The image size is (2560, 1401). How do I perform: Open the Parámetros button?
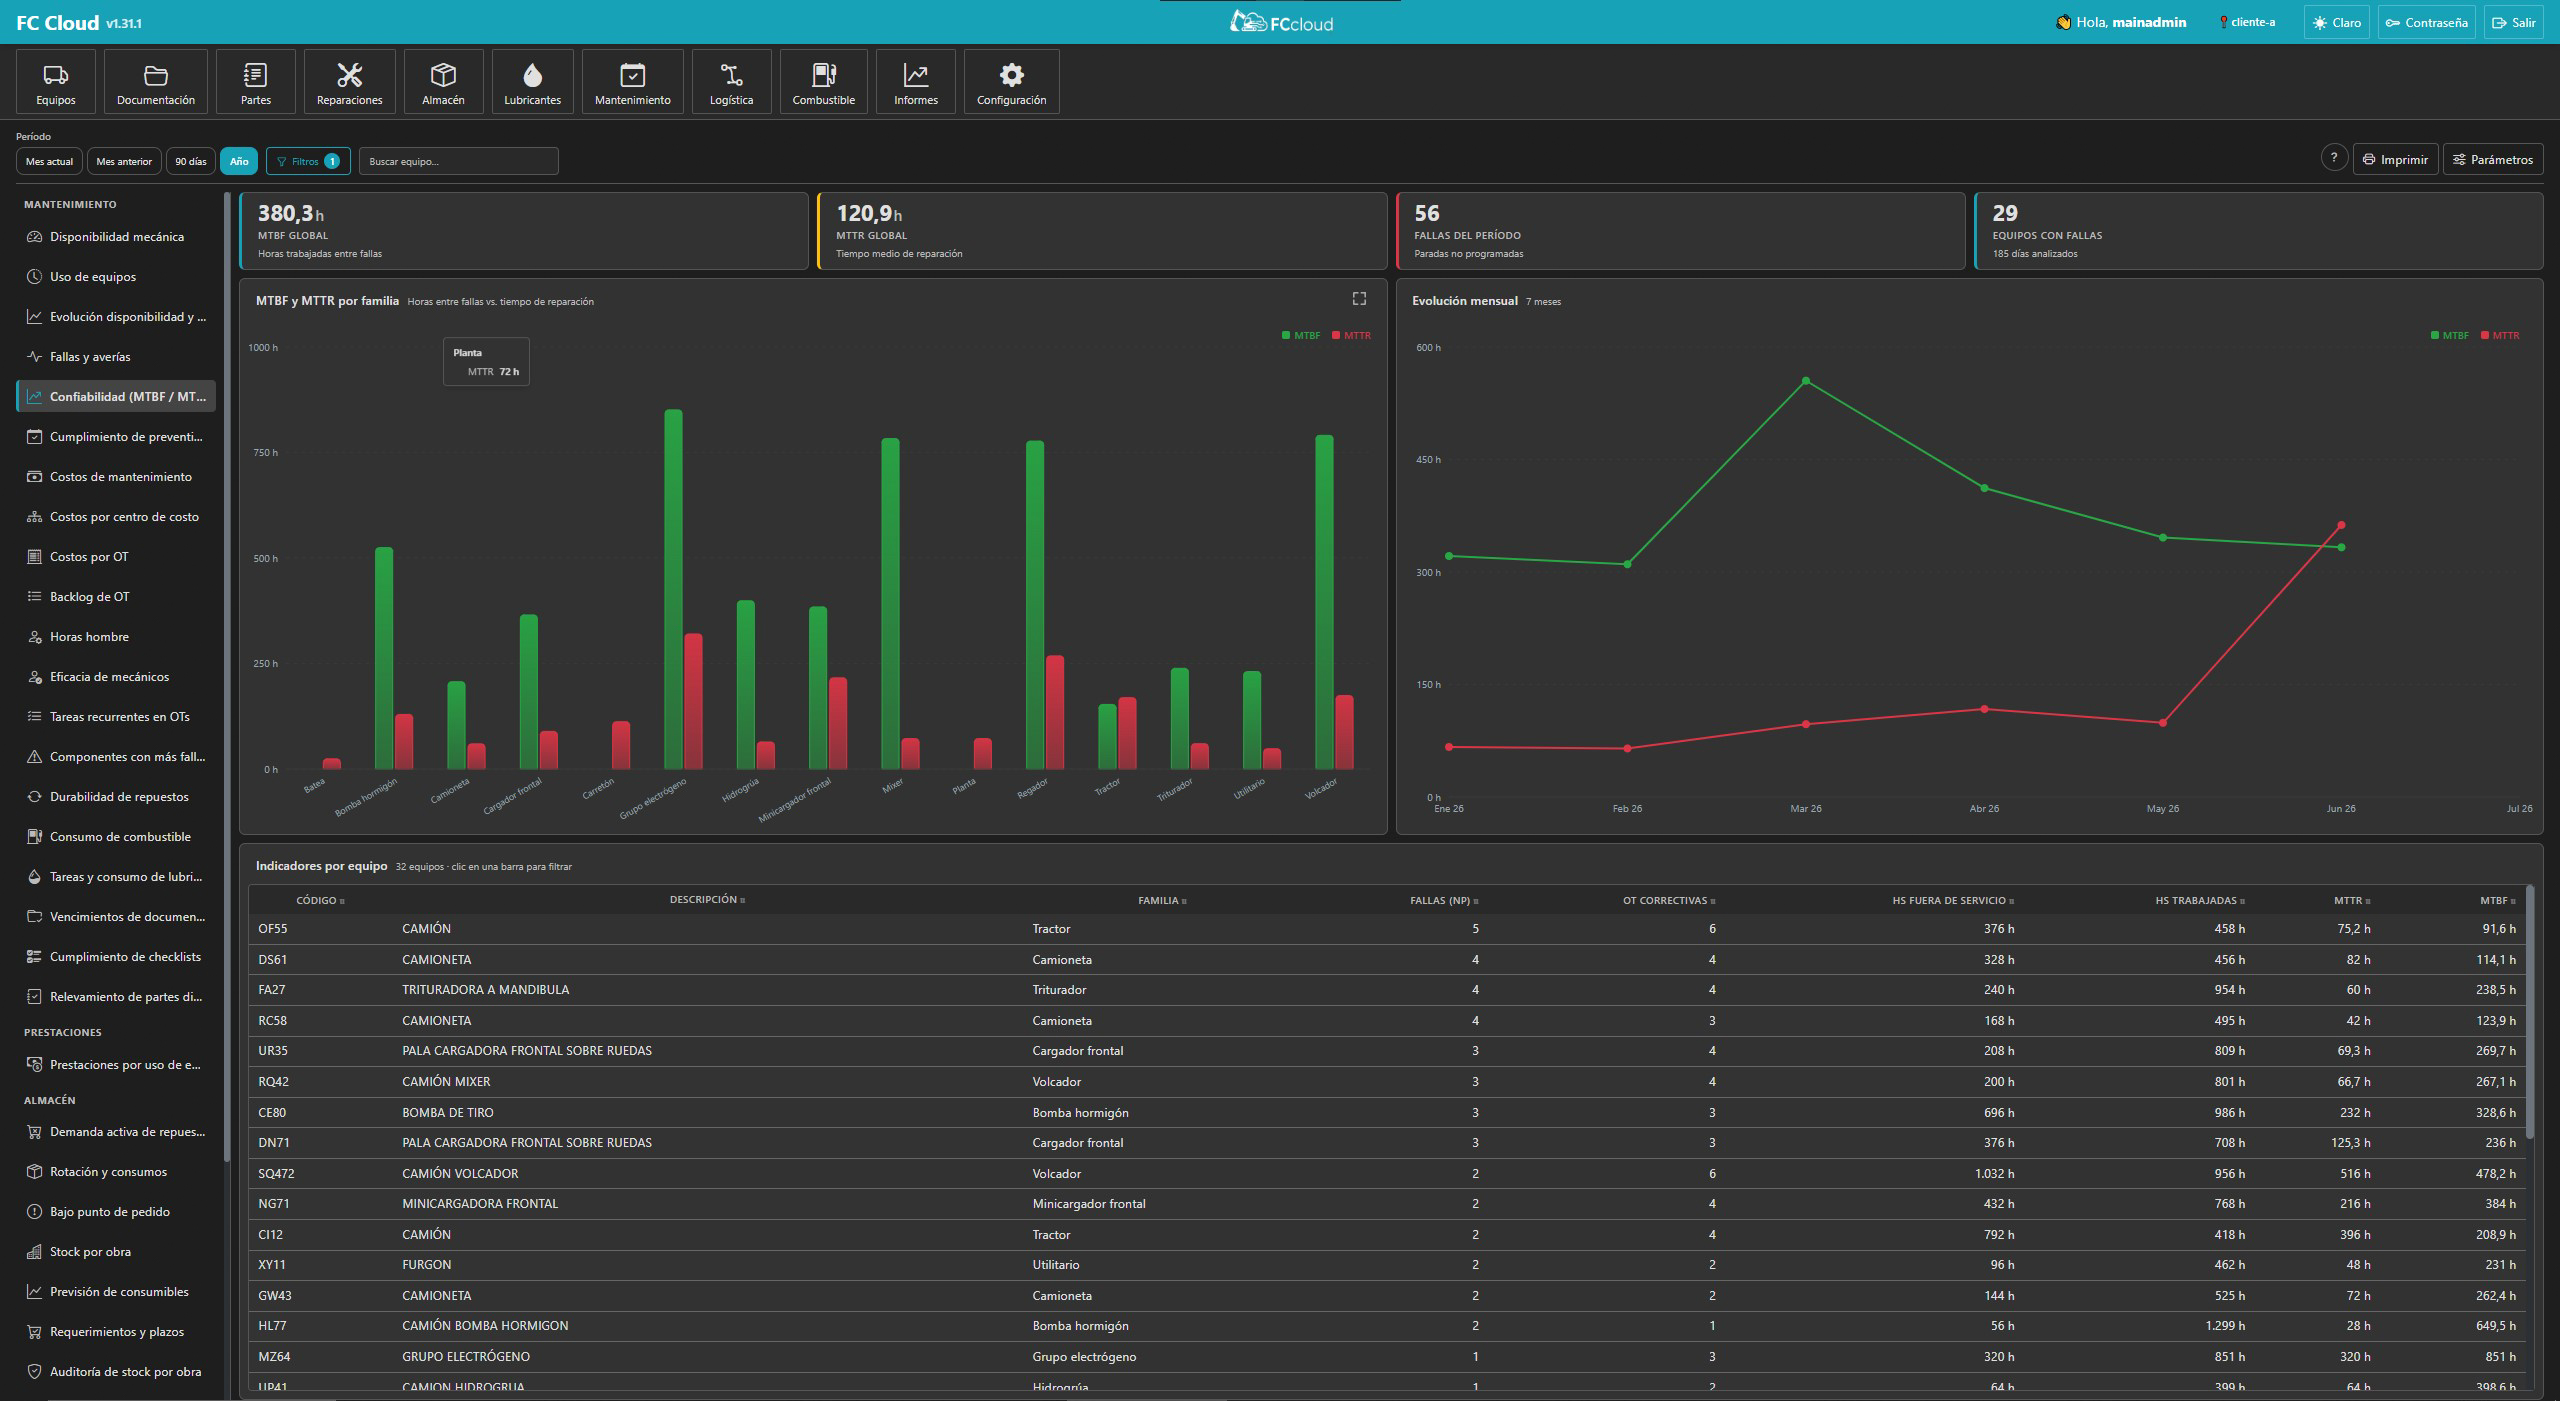tap(2493, 159)
